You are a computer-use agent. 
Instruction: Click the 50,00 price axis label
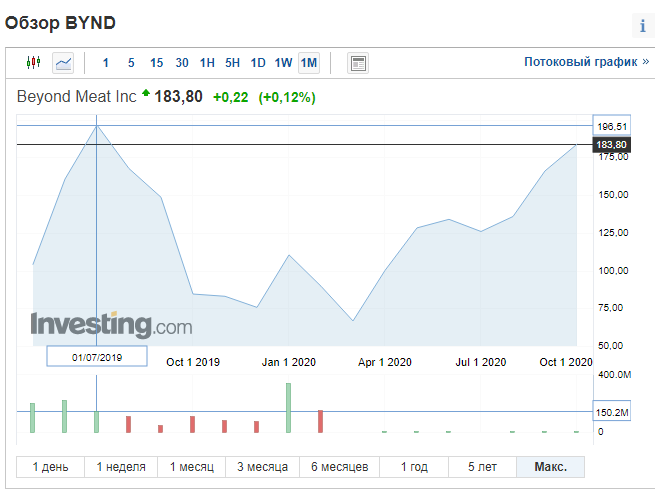coord(610,346)
